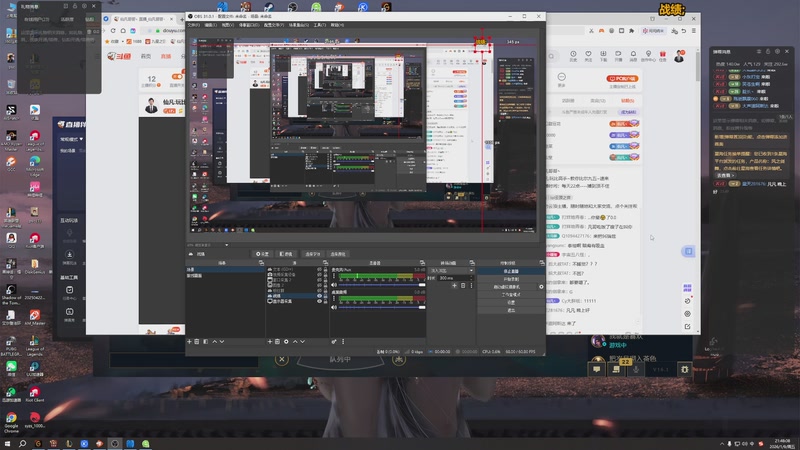
Task: Reload page in browser behind OBS
Action: click(x=113, y=31)
